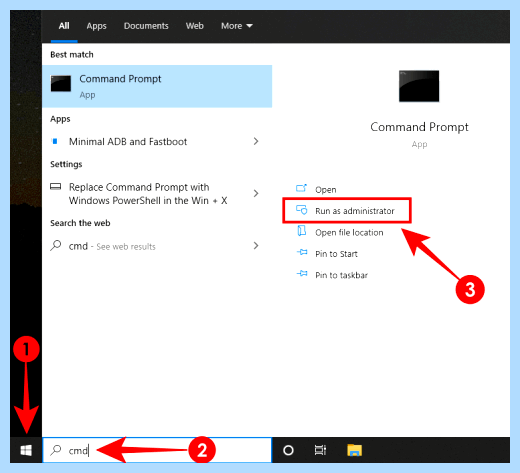Open cmd See web results entry
The width and height of the screenshot is (520, 473).
click(157, 246)
